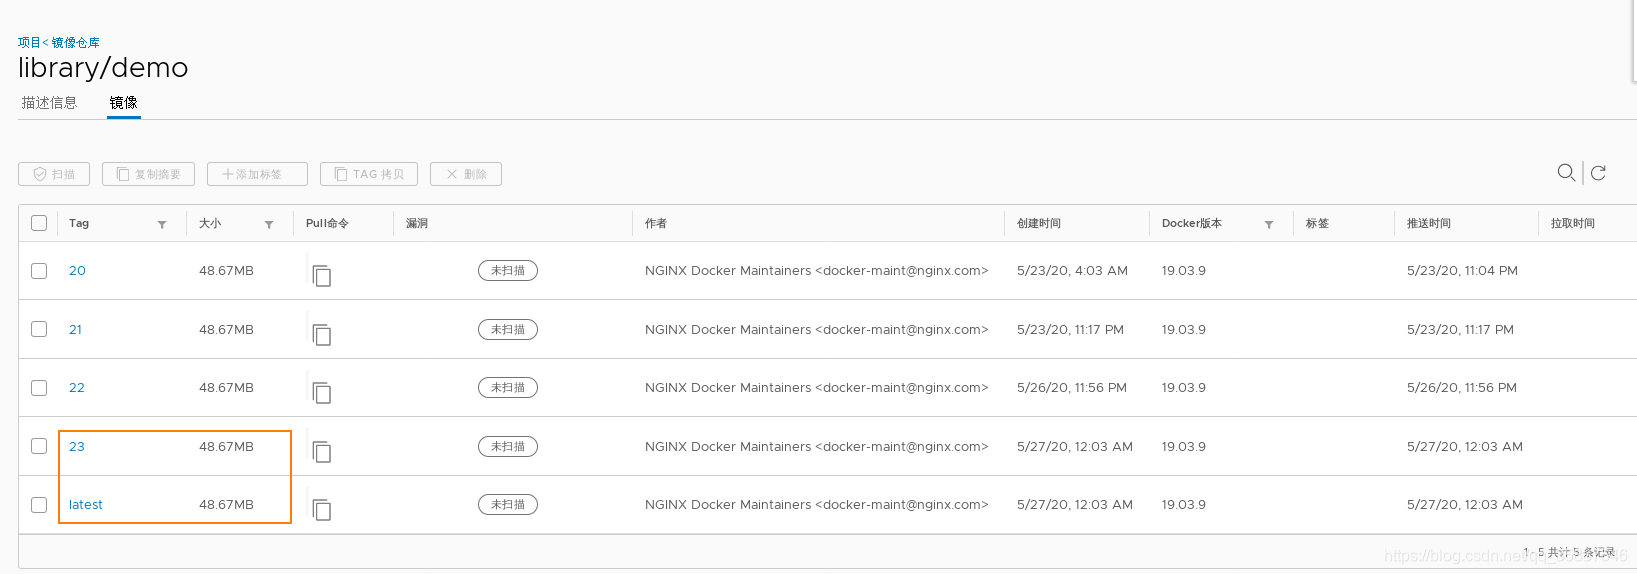Refresh the image list

(x=1598, y=173)
